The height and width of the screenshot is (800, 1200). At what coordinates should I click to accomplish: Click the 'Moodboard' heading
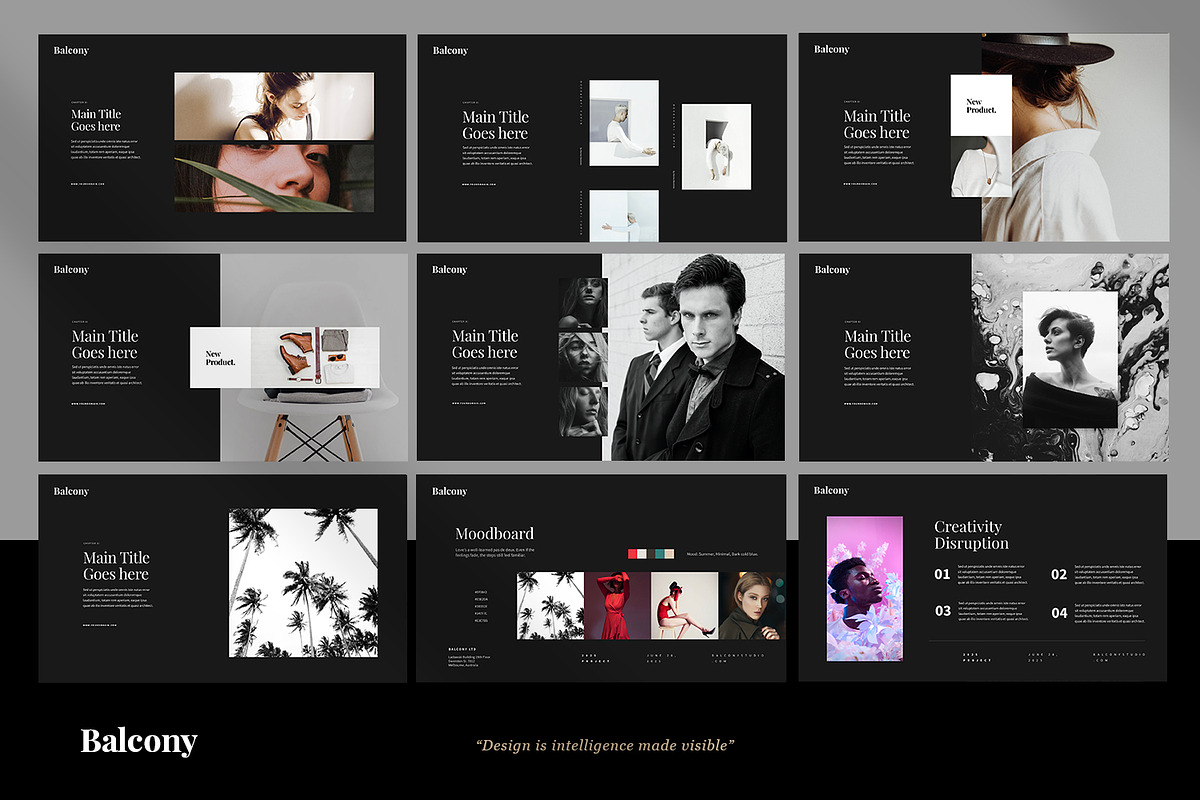(x=494, y=534)
